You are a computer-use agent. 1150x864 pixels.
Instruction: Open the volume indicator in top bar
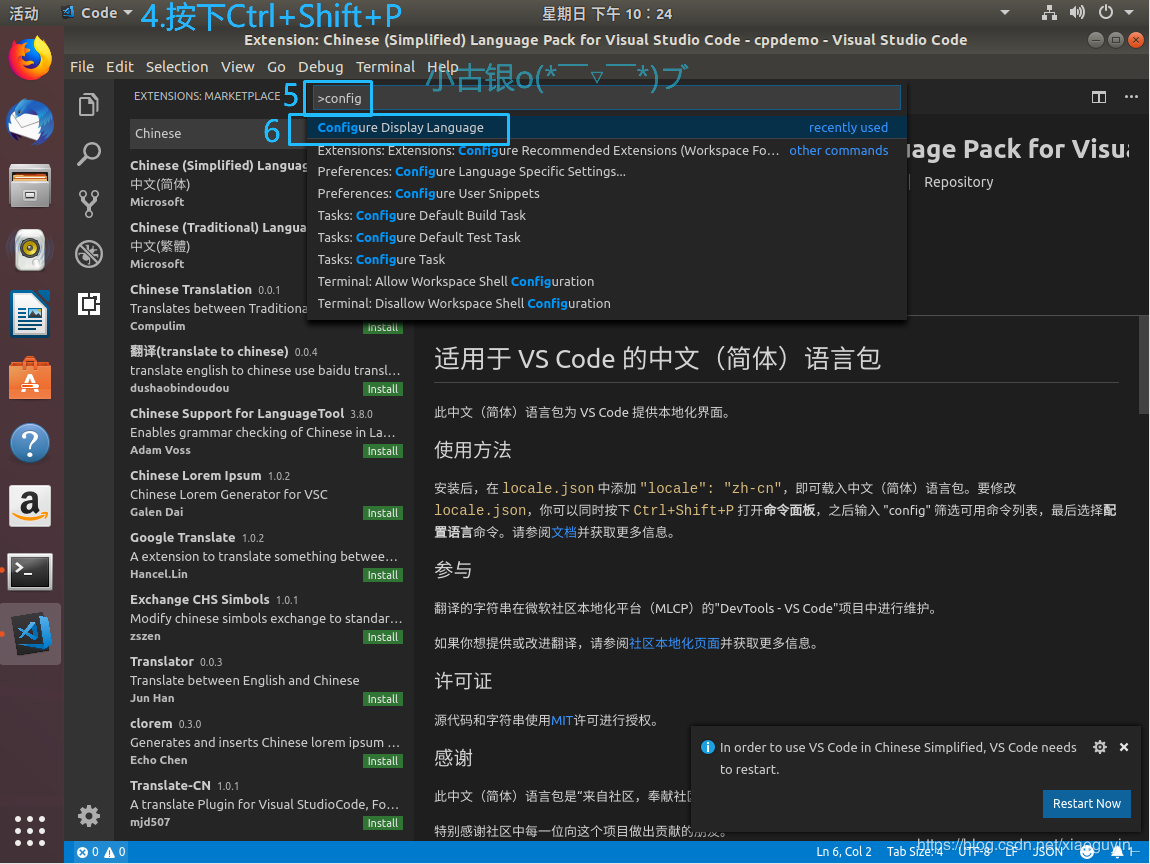(1077, 12)
